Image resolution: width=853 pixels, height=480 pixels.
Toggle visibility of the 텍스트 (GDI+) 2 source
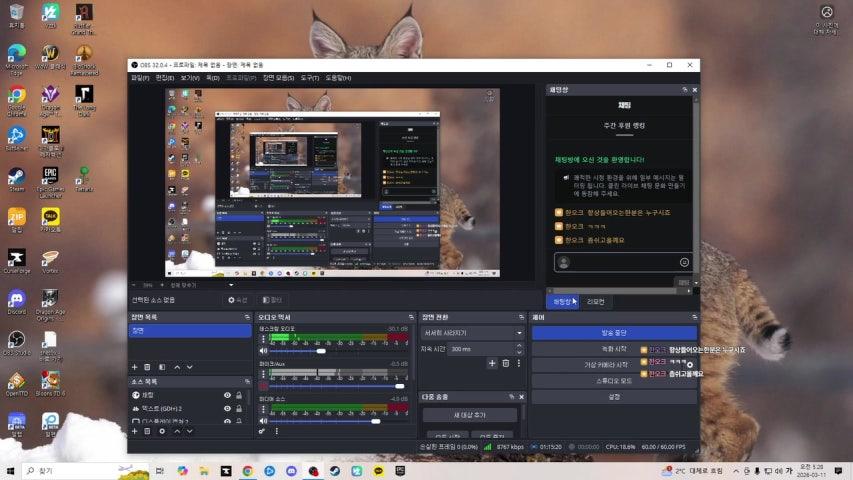(227, 408)
